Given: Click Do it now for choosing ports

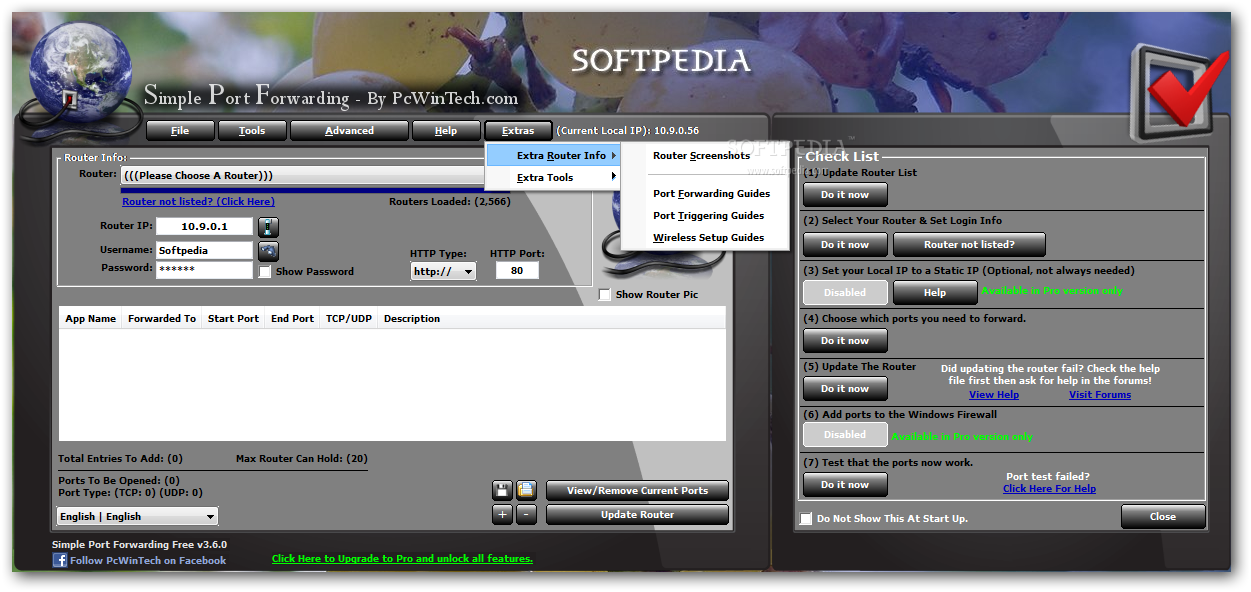Looking at the screenshot, I should coord(845,341).
